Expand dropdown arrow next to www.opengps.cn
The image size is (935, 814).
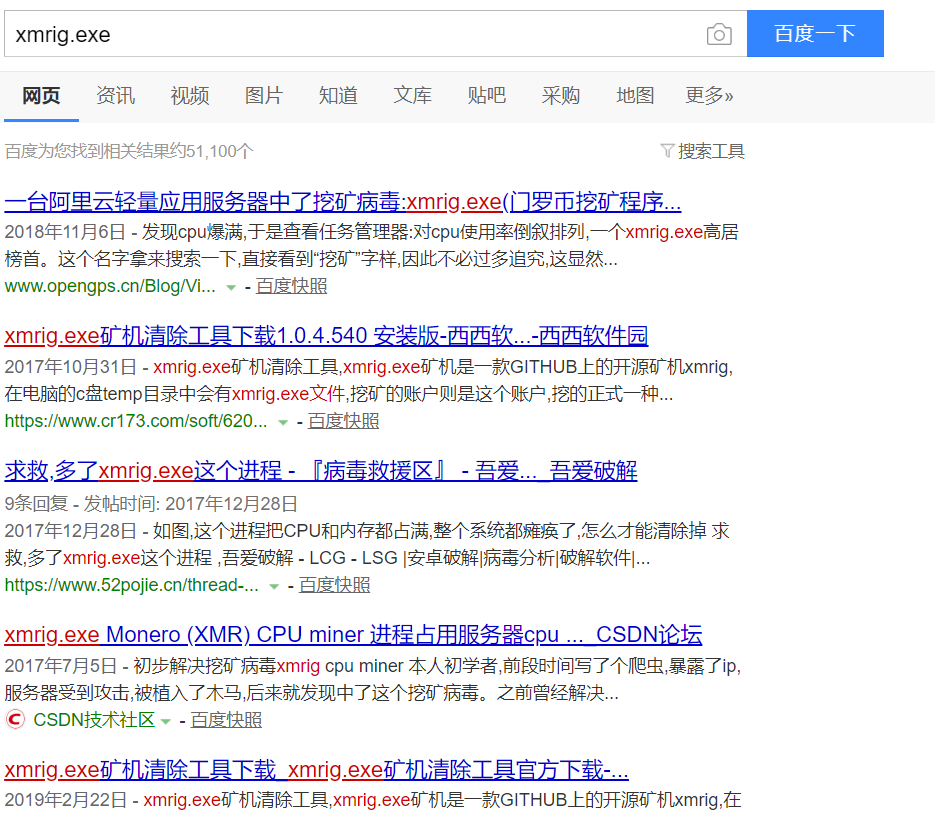pyautogui.click(x=231, y=287)
